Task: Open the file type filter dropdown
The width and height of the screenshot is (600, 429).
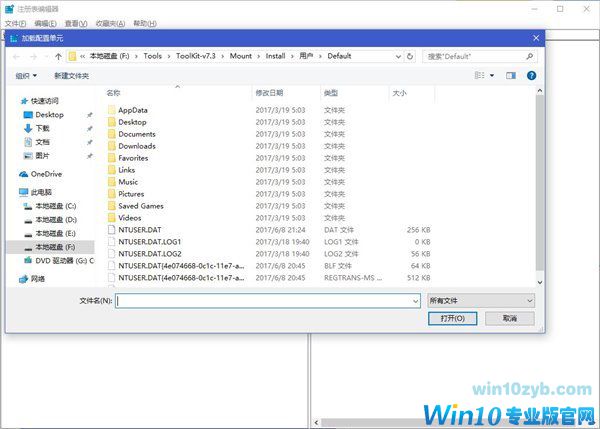Action: pyautogui.click(x=481, y=300)
